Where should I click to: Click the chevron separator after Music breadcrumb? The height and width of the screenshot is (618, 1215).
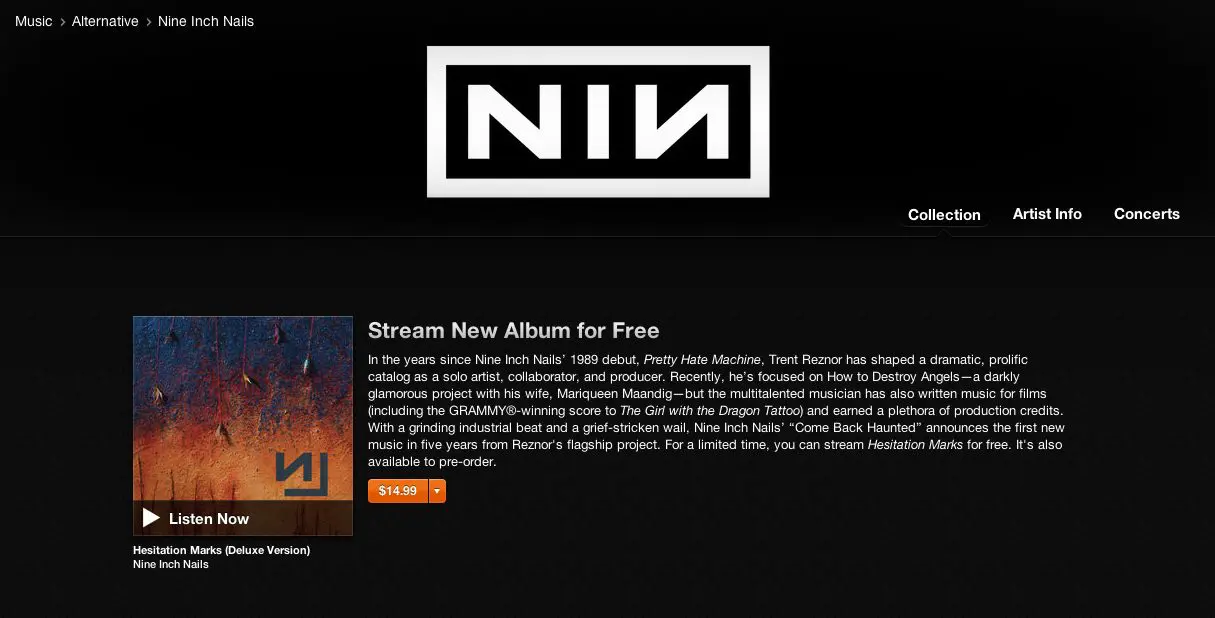(x=62, y=21)
